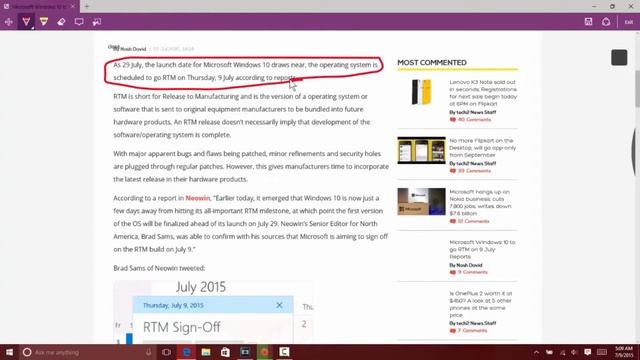Open File Explorer from taskbar

(x=206, y=352)
